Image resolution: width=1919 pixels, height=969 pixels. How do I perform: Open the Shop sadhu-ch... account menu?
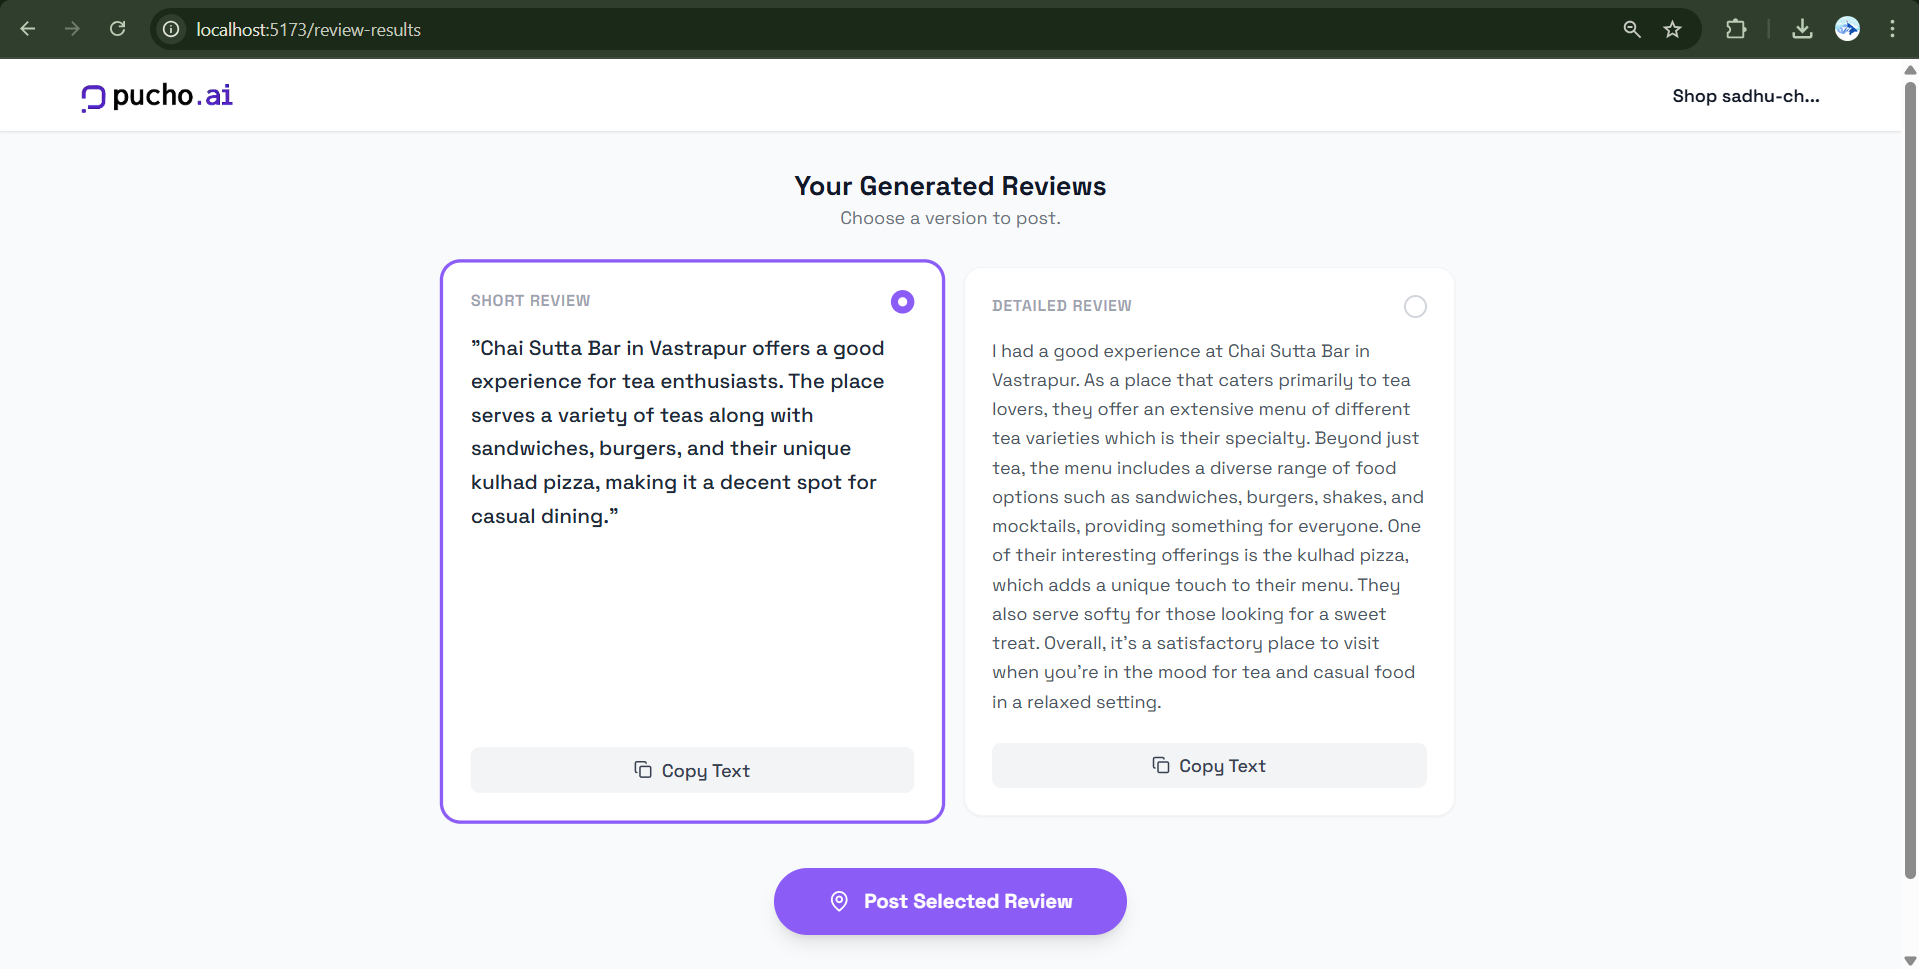(1745, 96)
